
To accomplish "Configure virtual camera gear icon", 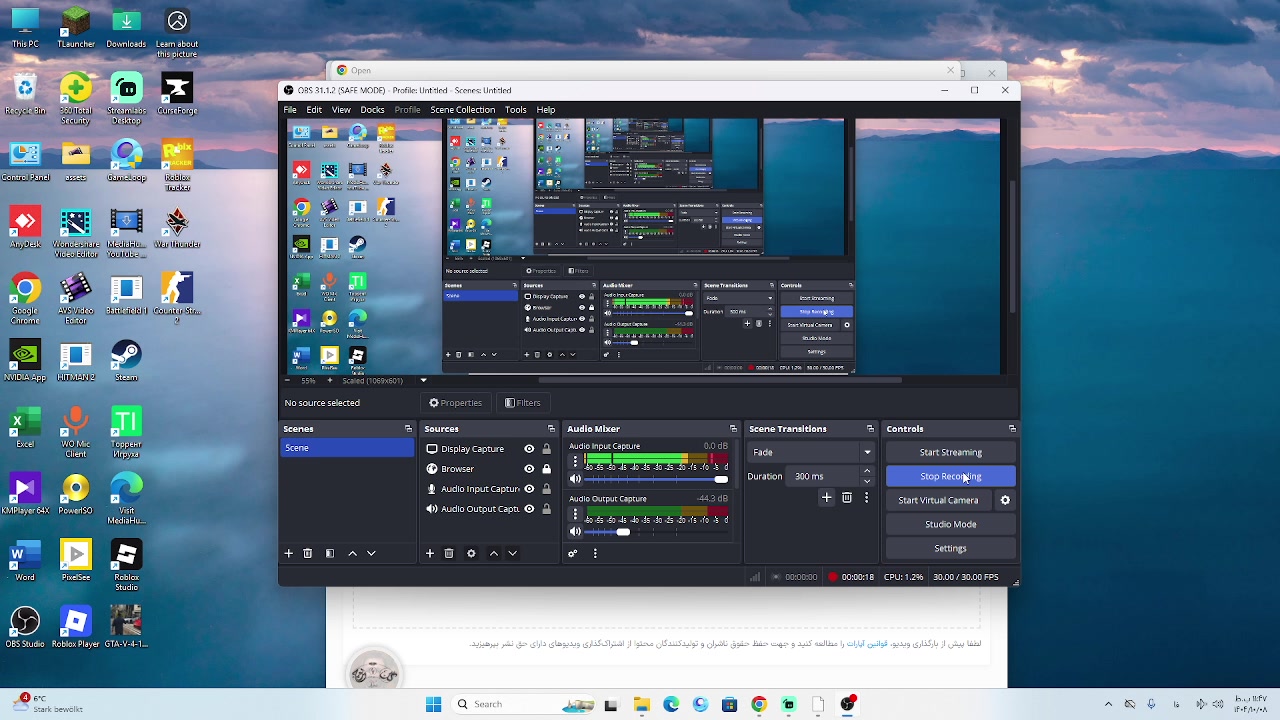I will [x=1005, y=500].
